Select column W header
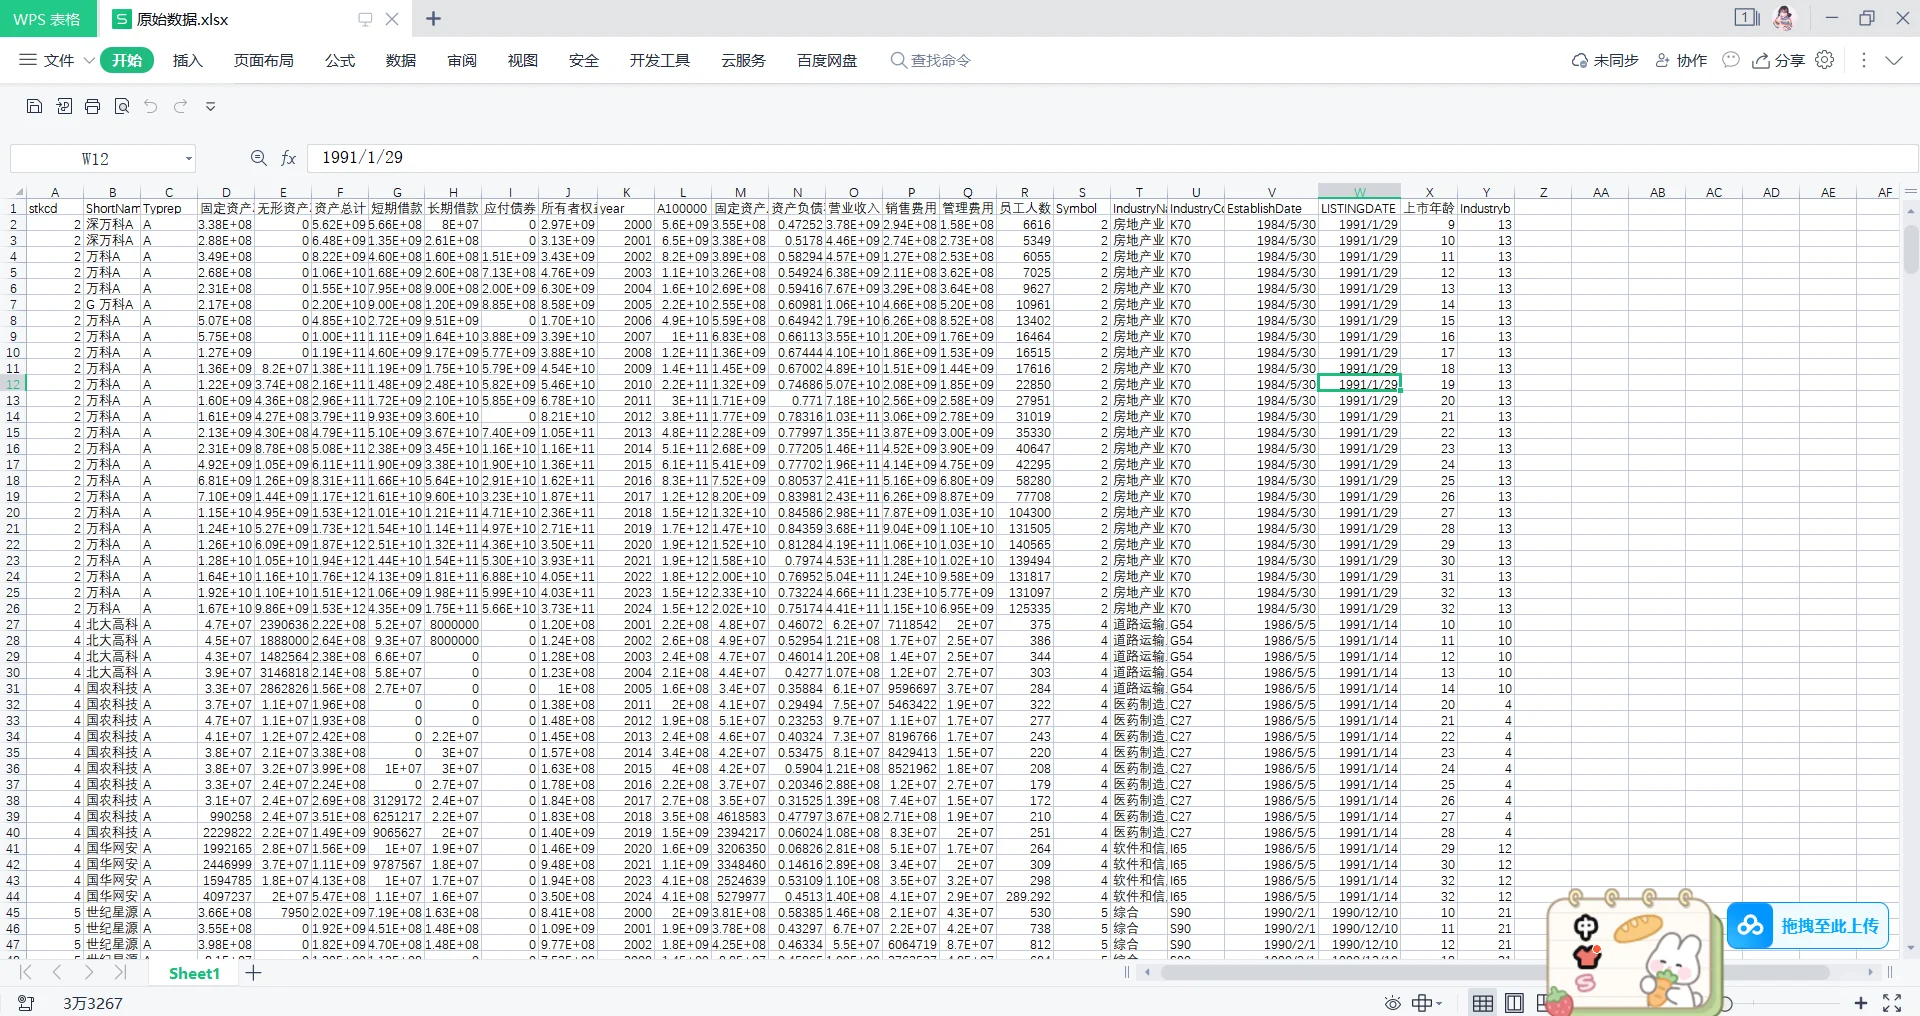Image resolution: width=1920 pixels, height=1016 pixels. tap(1359, 192)
